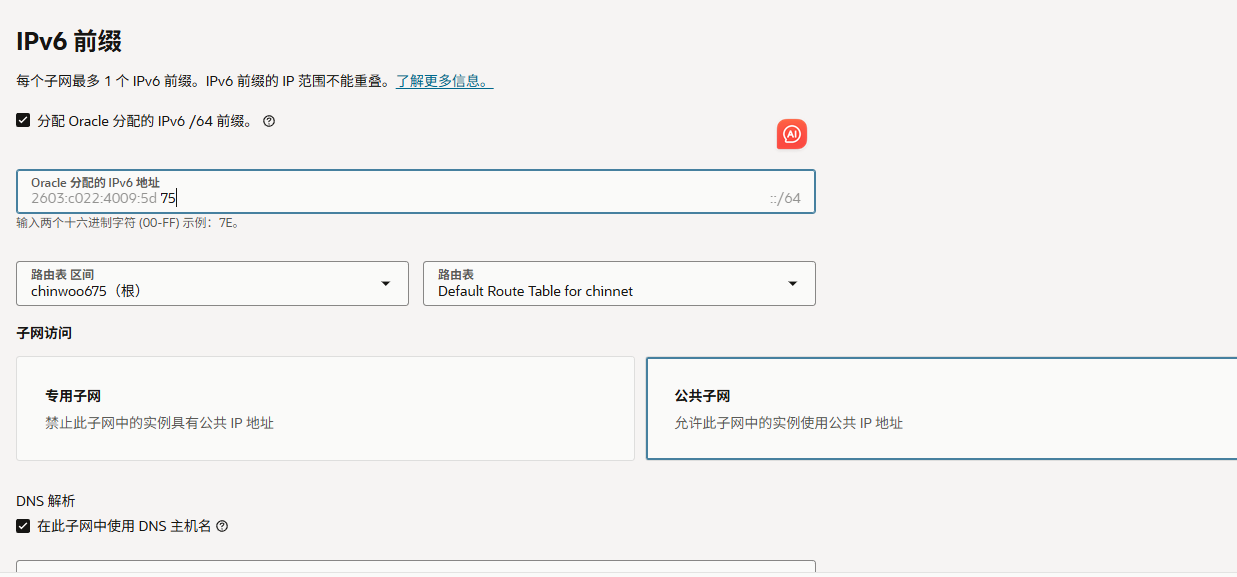Click the arrow icon in 路由表 区间 field
Viewport: 1237px width, 577px height.
386,284
